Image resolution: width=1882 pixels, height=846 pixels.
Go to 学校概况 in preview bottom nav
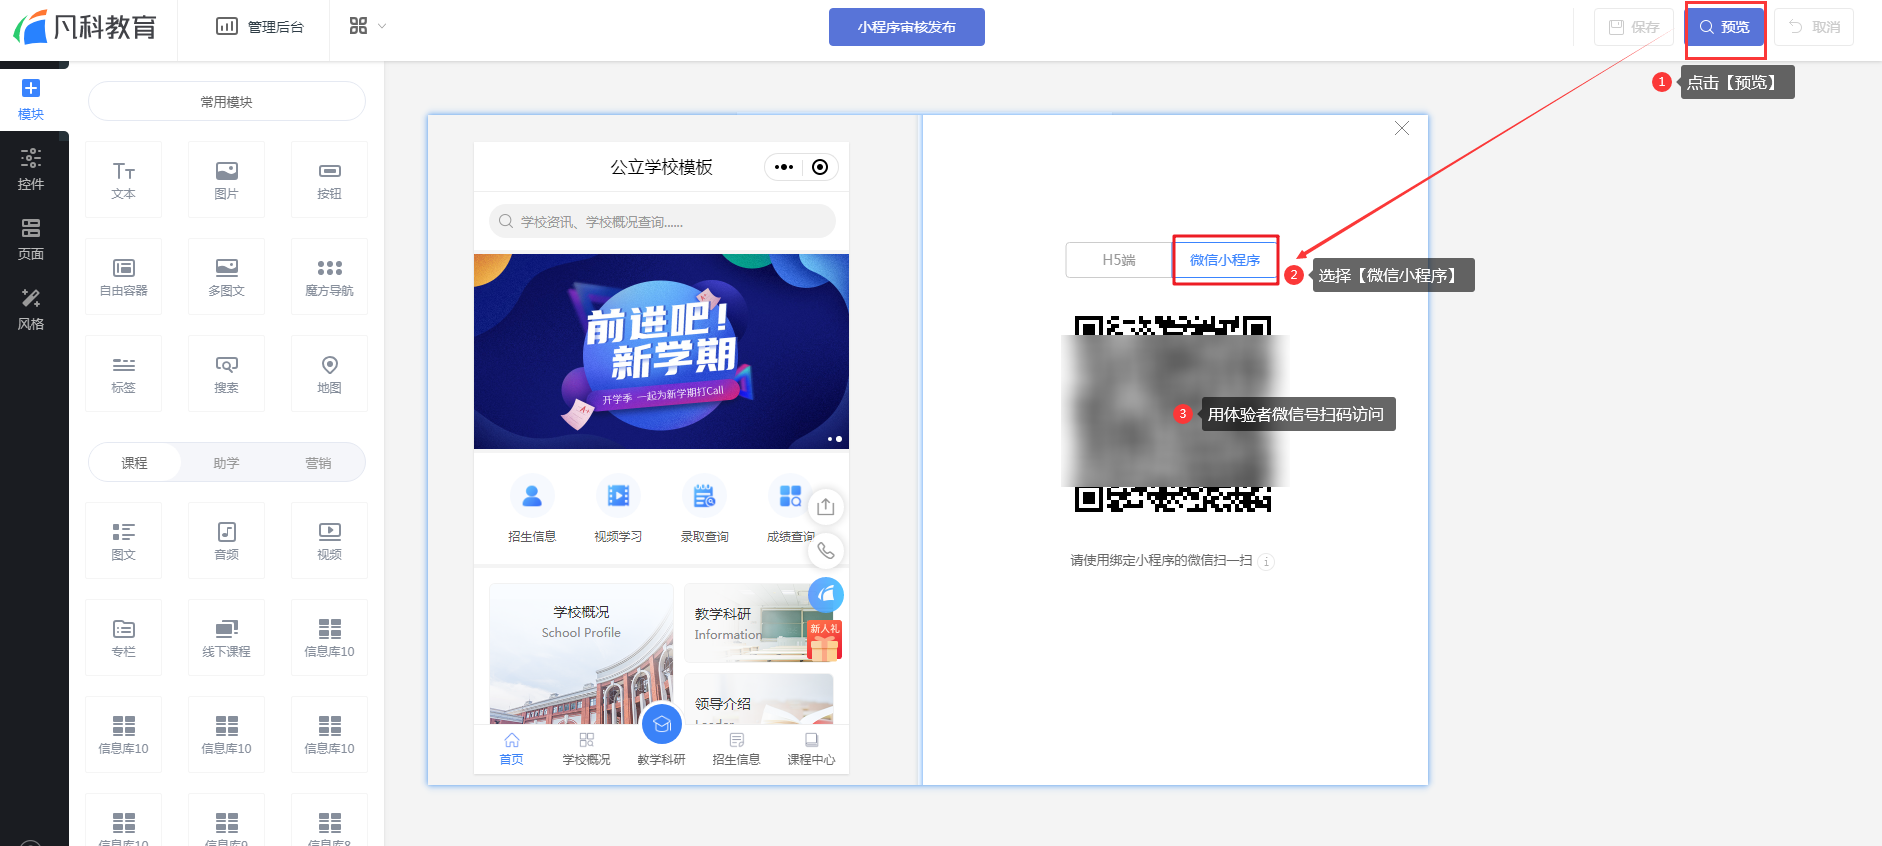pyautogui.click(x=586, y=749)
